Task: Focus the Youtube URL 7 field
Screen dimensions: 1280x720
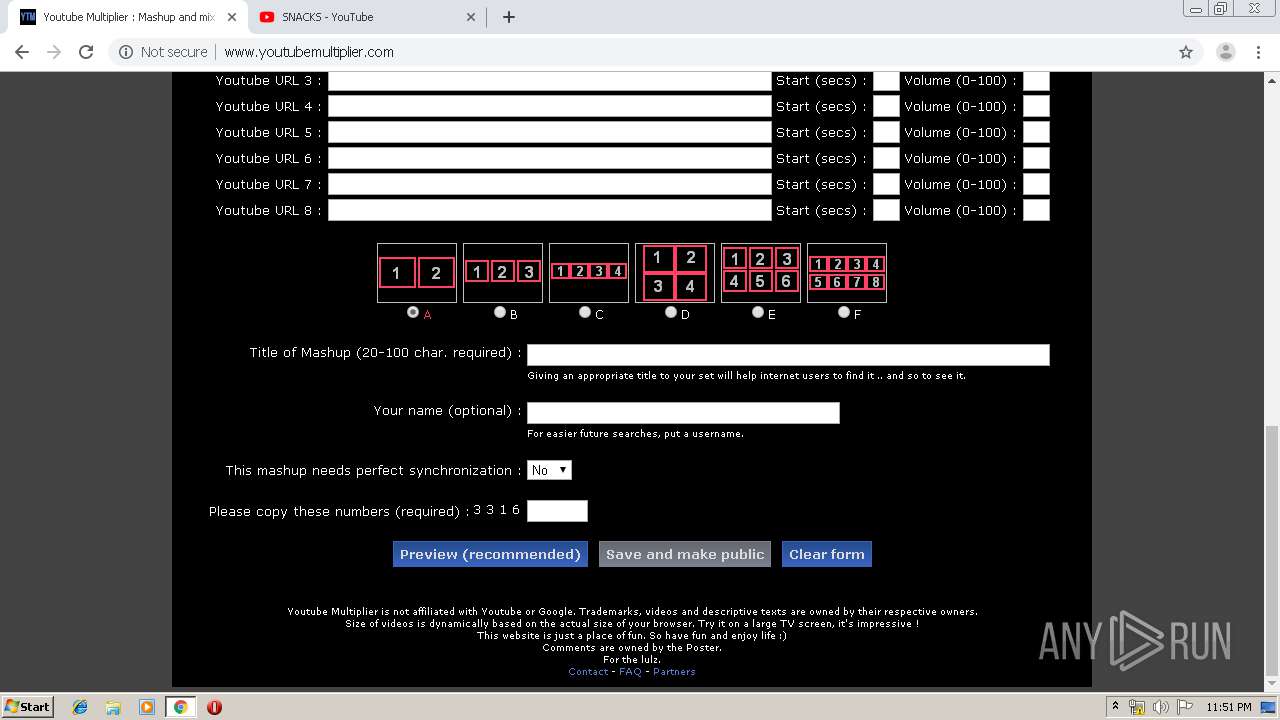Action: 550,184
